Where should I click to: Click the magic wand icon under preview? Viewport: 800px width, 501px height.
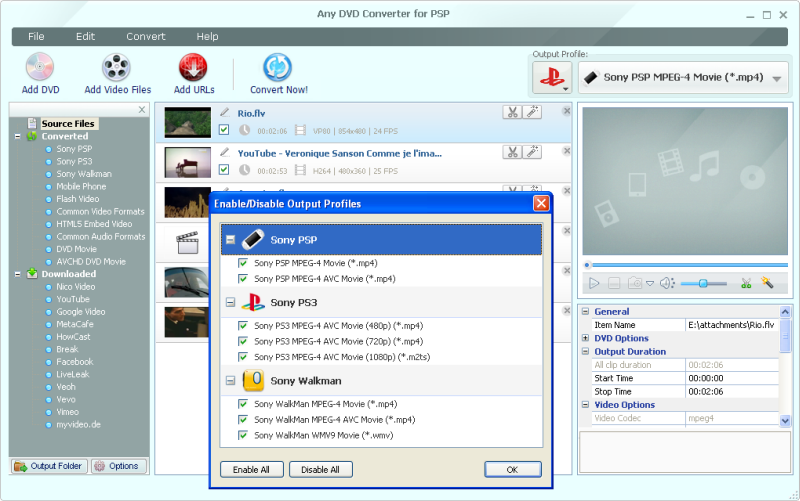click(x=767, y=283)
